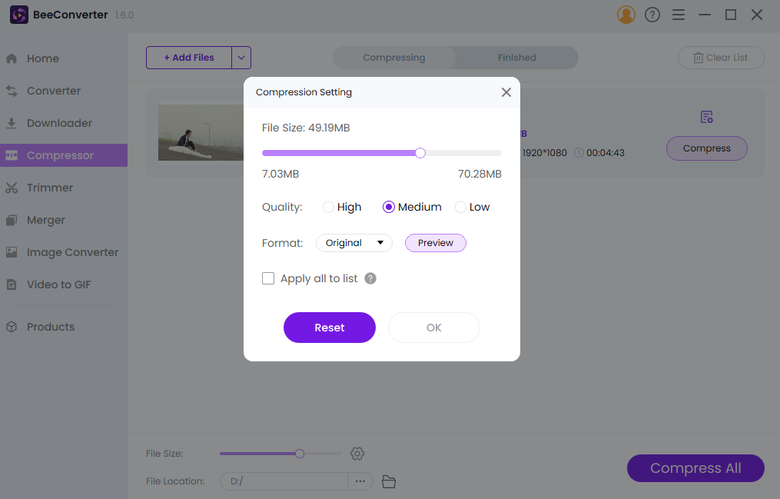Select Medium quality radio button
The image size is (780, 499).
coord(389,207)
